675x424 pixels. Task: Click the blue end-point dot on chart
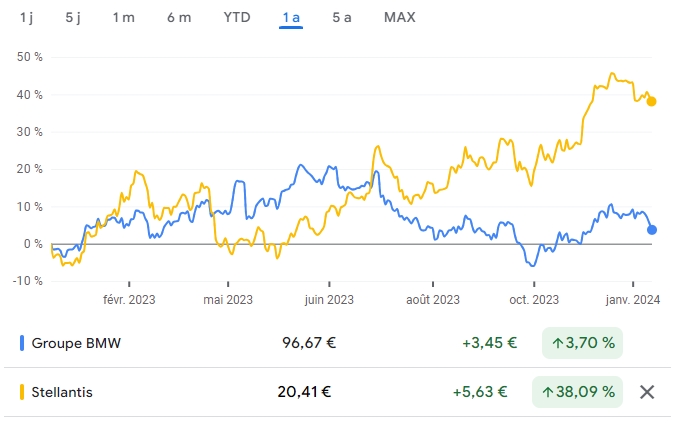pyautogui.click(x=652, y=230)
